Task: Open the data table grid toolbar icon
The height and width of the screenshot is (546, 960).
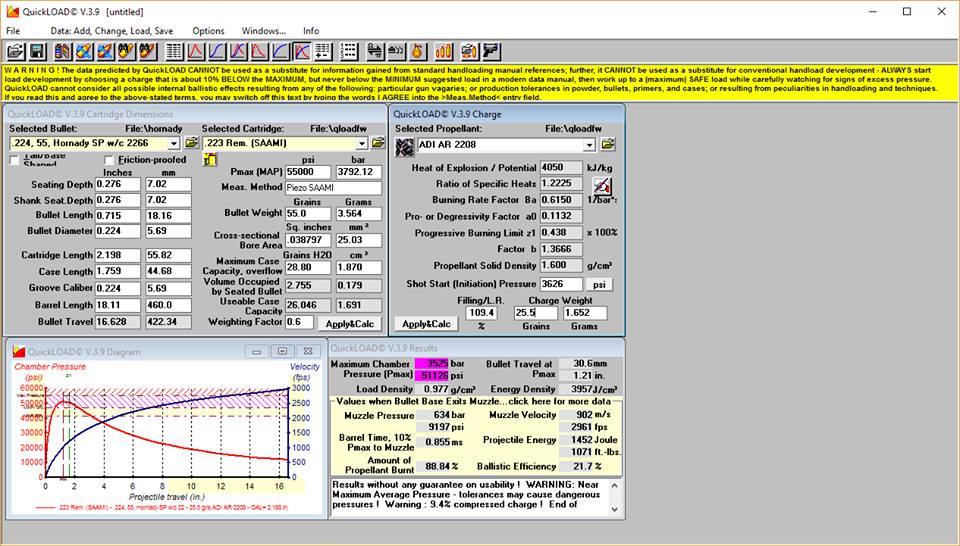Action: (174, 51)
